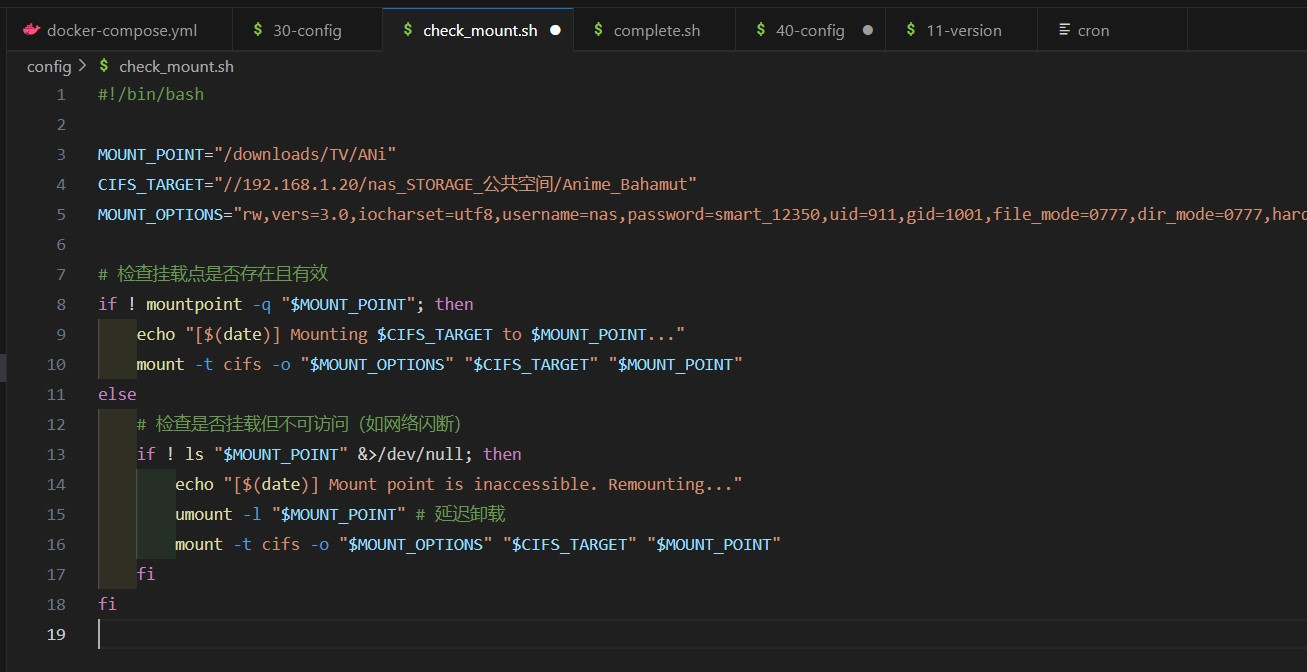Click the unsaved dot on 40-config tab
The image size is (1307, 672).
(x=867, y=30)
